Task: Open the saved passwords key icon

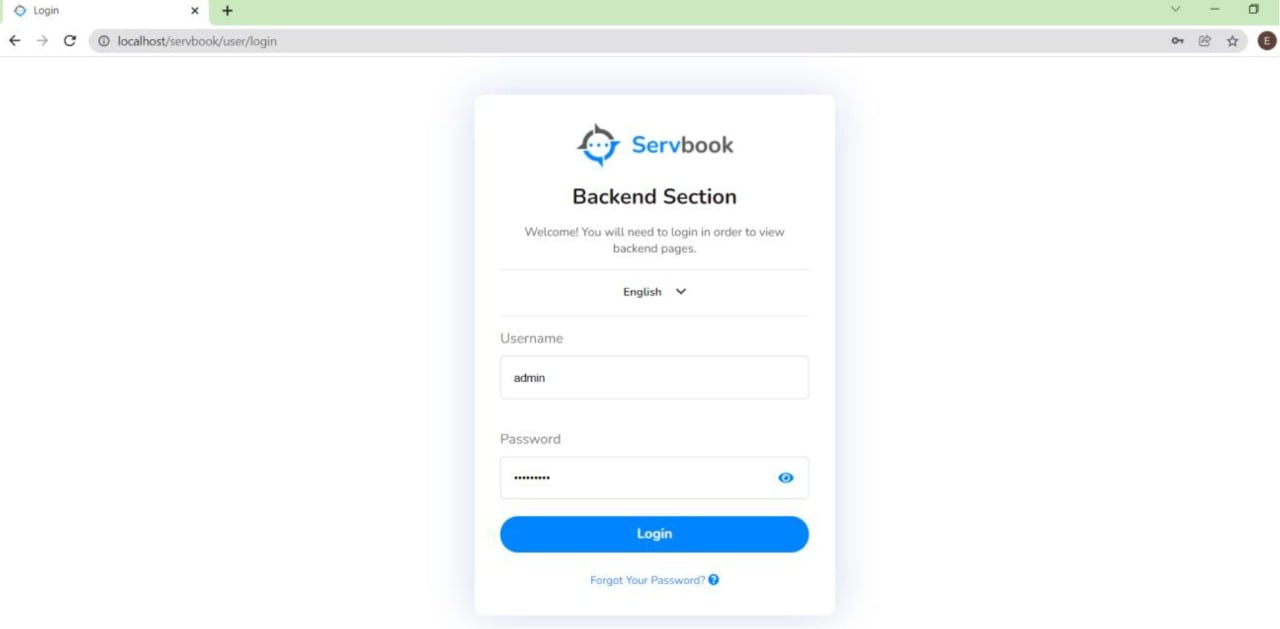Action: pyautogui.click(x=1178, y=41)
